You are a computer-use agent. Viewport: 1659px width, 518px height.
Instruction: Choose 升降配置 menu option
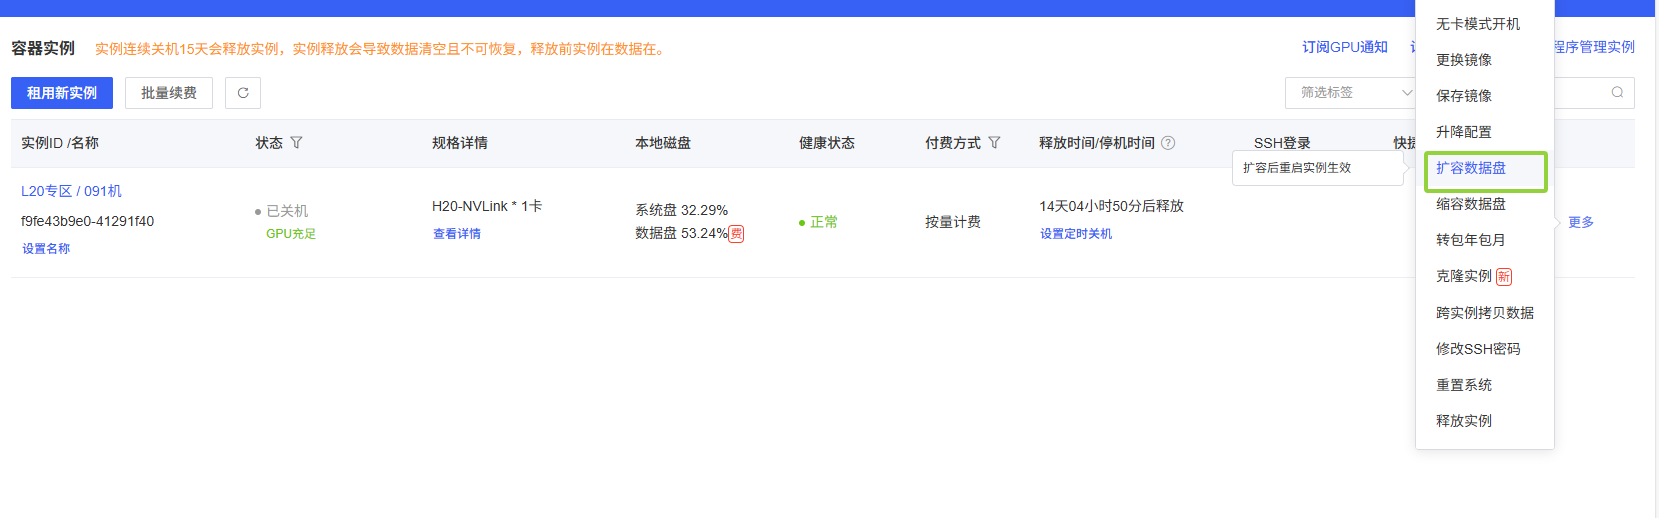coord(1485,132)
